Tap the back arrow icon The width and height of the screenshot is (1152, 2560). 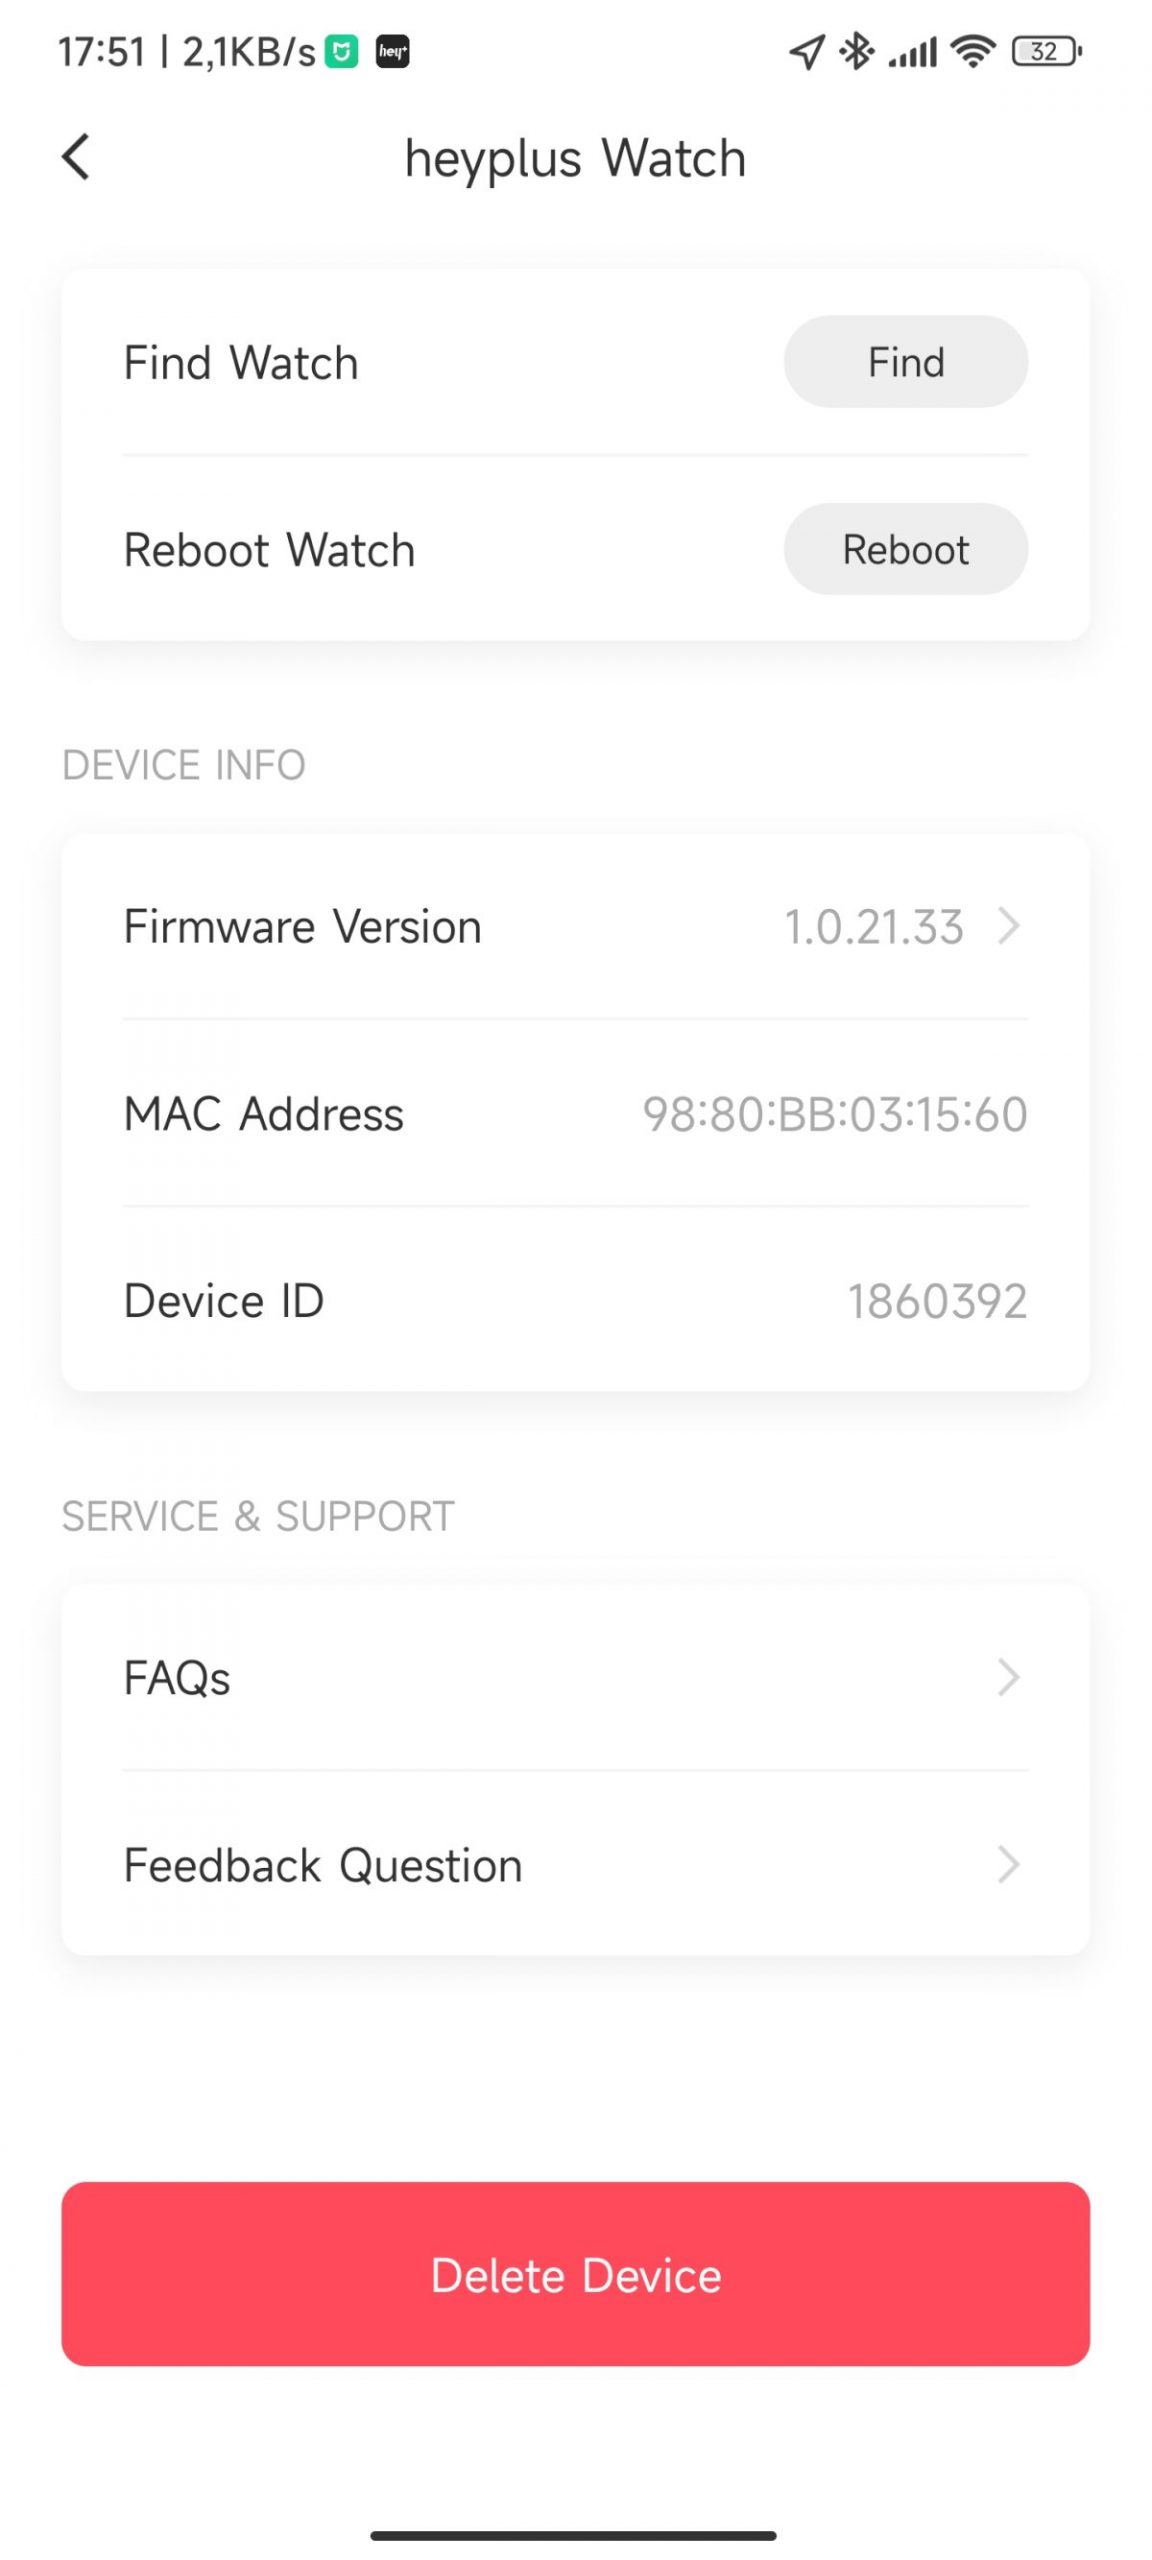coord(76,157)
